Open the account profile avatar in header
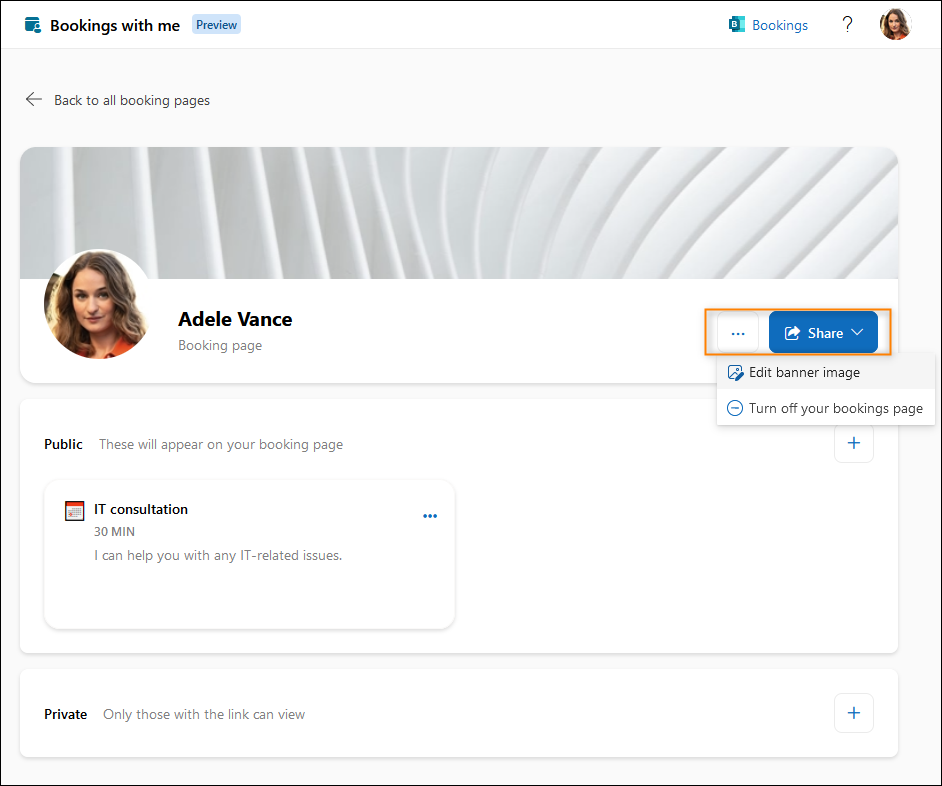 pyautogui.click(x=895, y=25)
